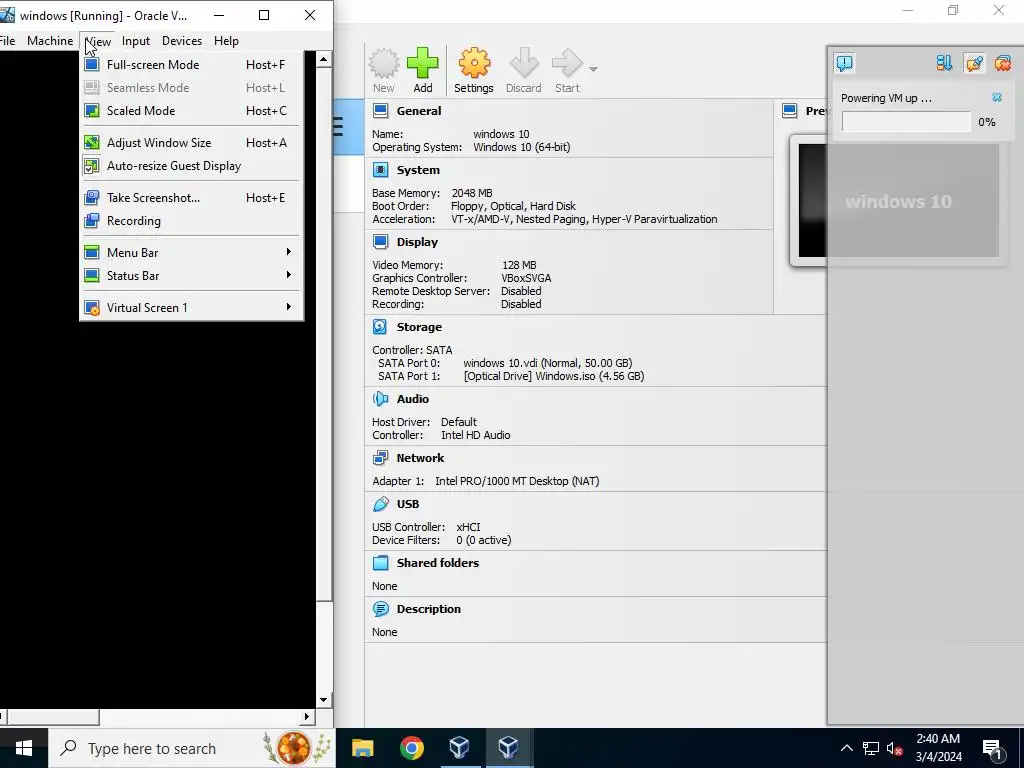The height and width of the screenshot is (768, 1024).
Task: Click the windows 10 preview thumbnail
Action: point(899,200)
